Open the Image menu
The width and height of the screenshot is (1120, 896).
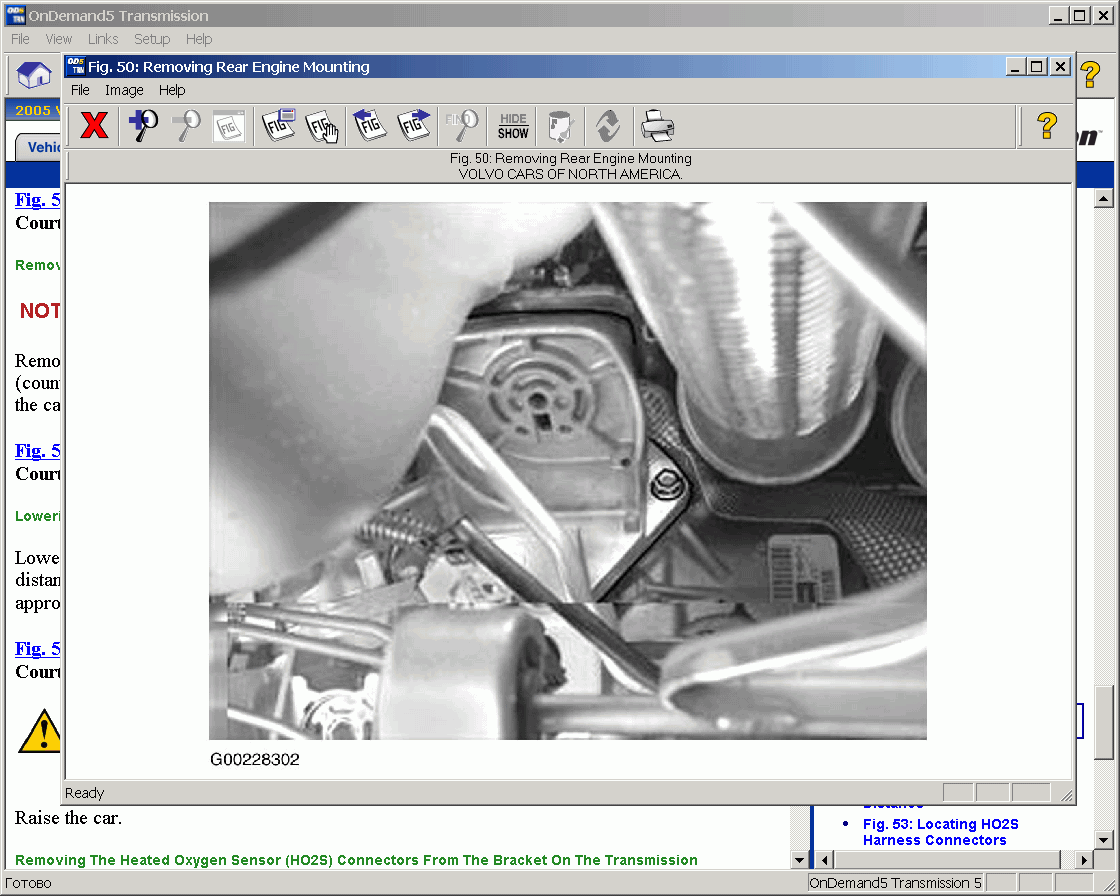124,90
